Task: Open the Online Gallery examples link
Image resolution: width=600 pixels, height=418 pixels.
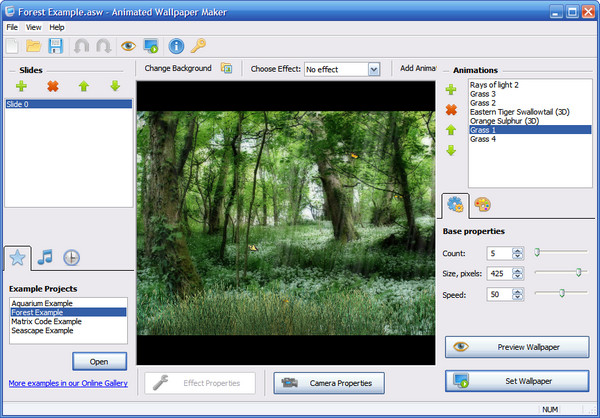Action: pyautogui.click(x=68, y=383)
